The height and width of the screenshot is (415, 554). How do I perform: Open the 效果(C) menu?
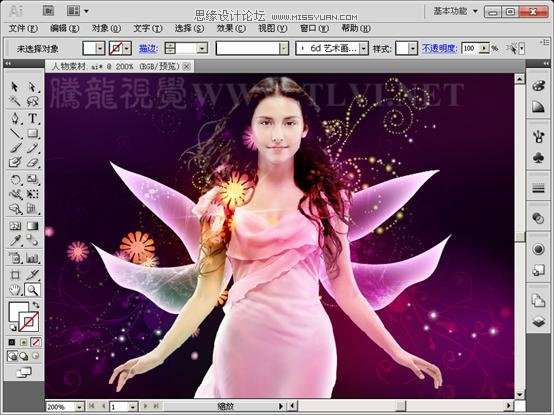(x=231, y=28)
